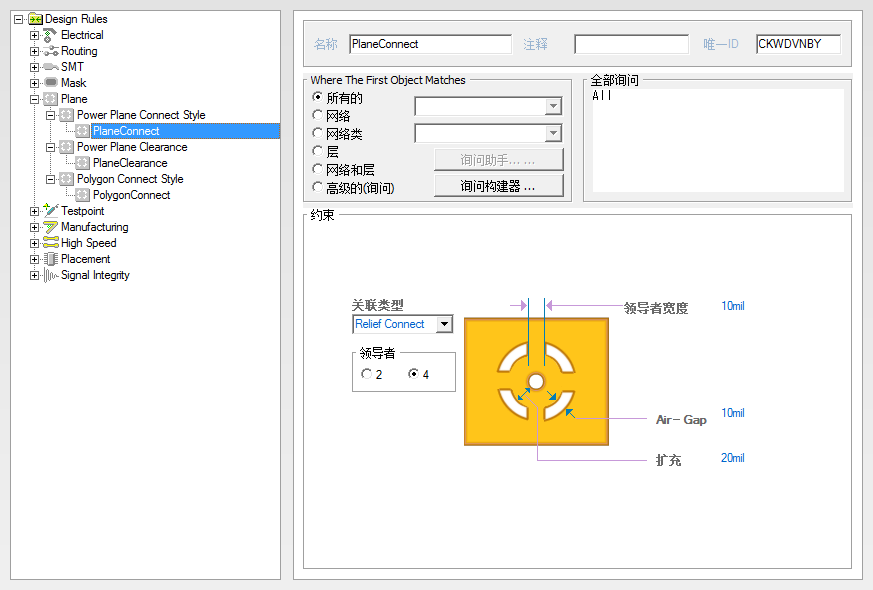Click the 名称 input field
Screen dimensions: 873x590
[x=430, y=44]
